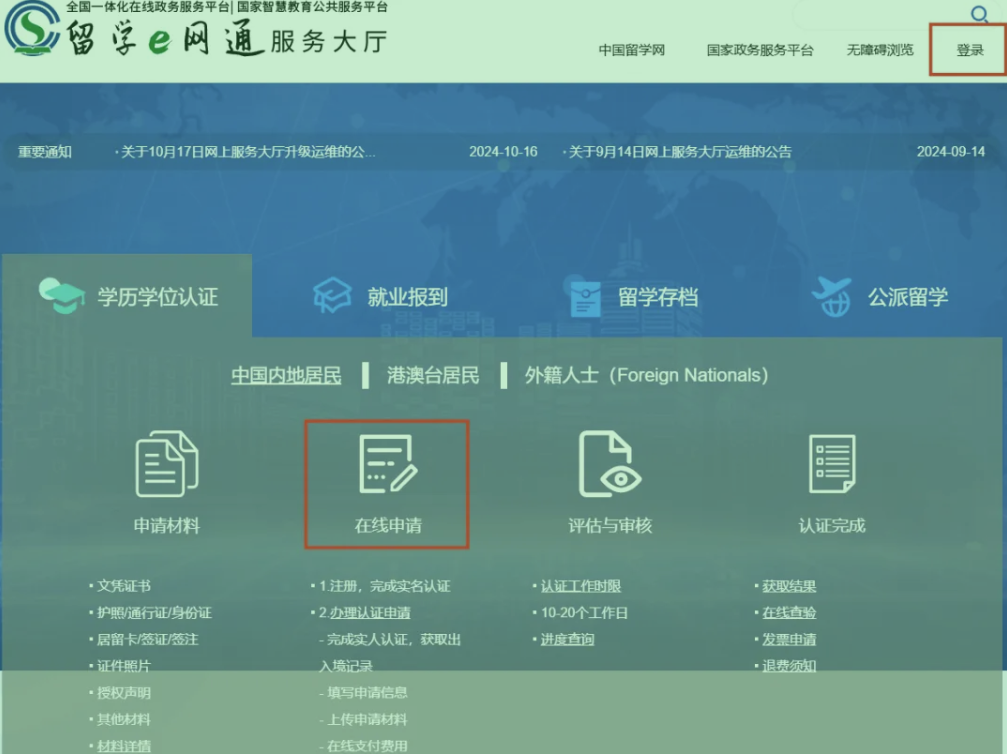Screen dimensions: 1007x754
Task: Open the 10月17日 upgrade maintenance notice
Action: (x=248, y=152)
